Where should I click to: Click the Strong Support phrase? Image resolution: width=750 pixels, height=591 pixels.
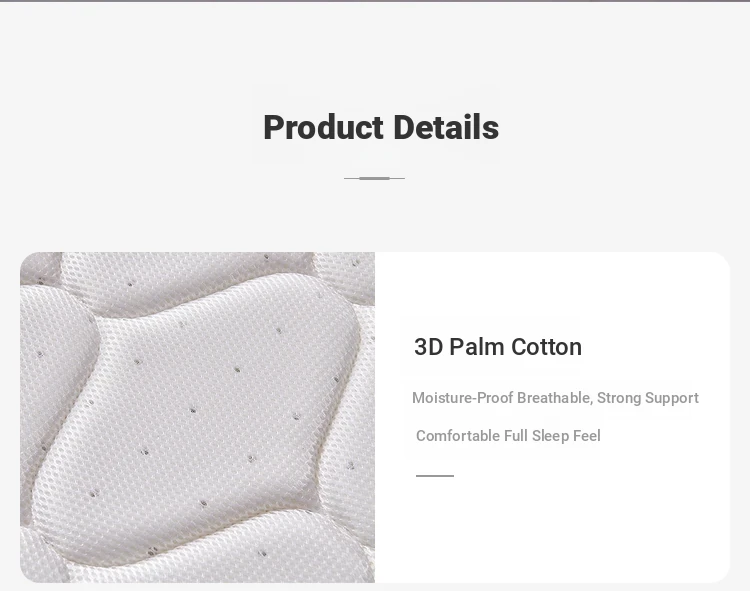[648, 398]
